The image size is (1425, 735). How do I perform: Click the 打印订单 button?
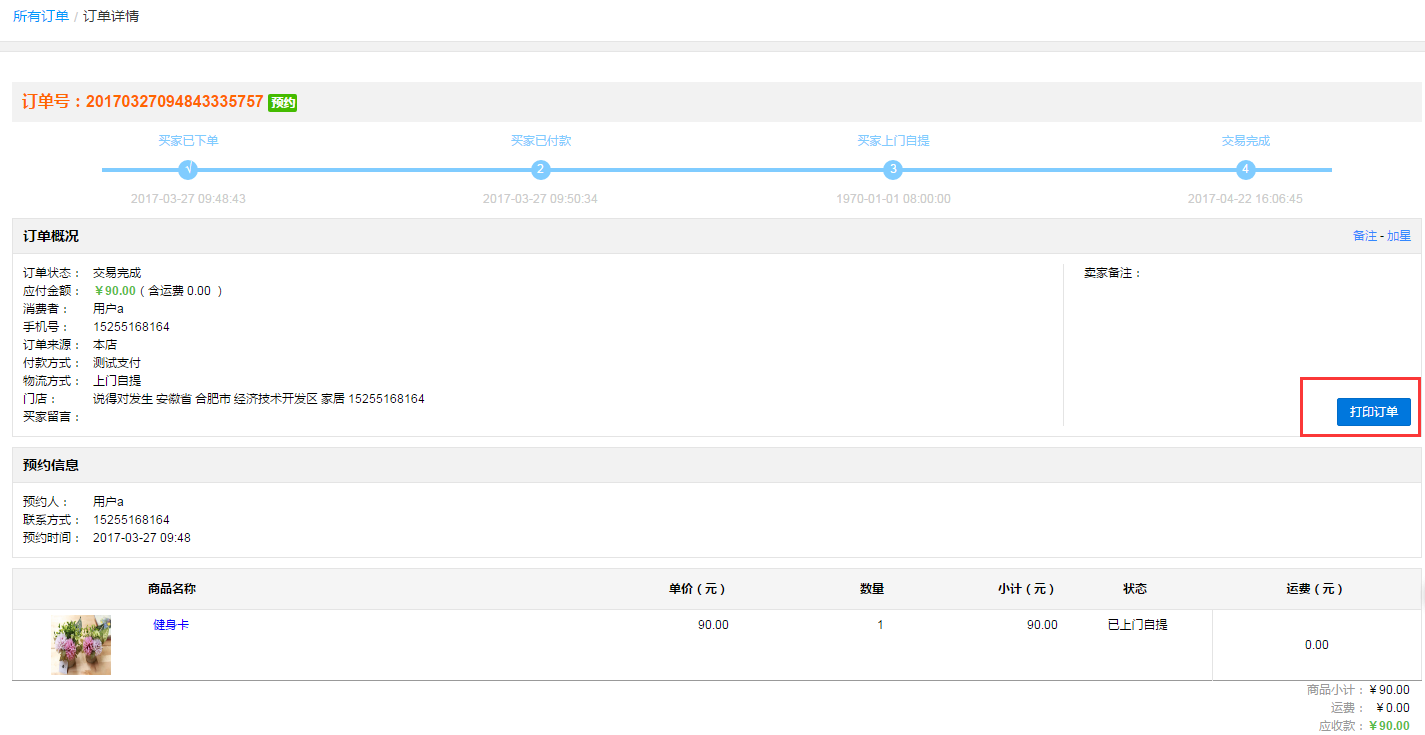point(1373,412)
